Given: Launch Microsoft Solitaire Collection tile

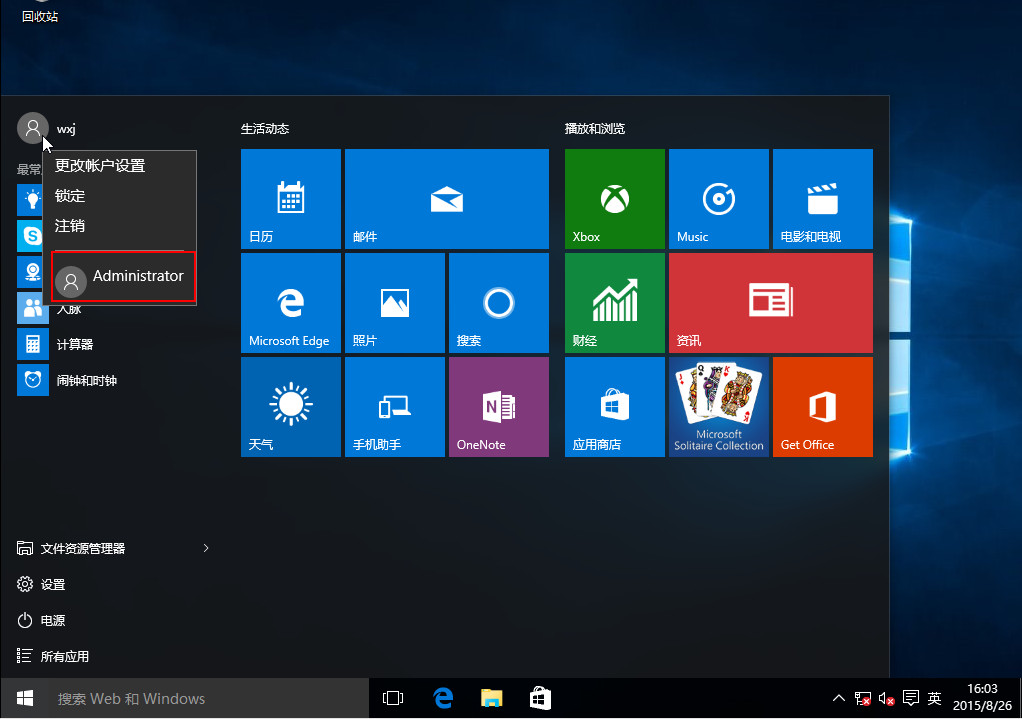Looking at the screenshot, I should [x=718, y=407].
